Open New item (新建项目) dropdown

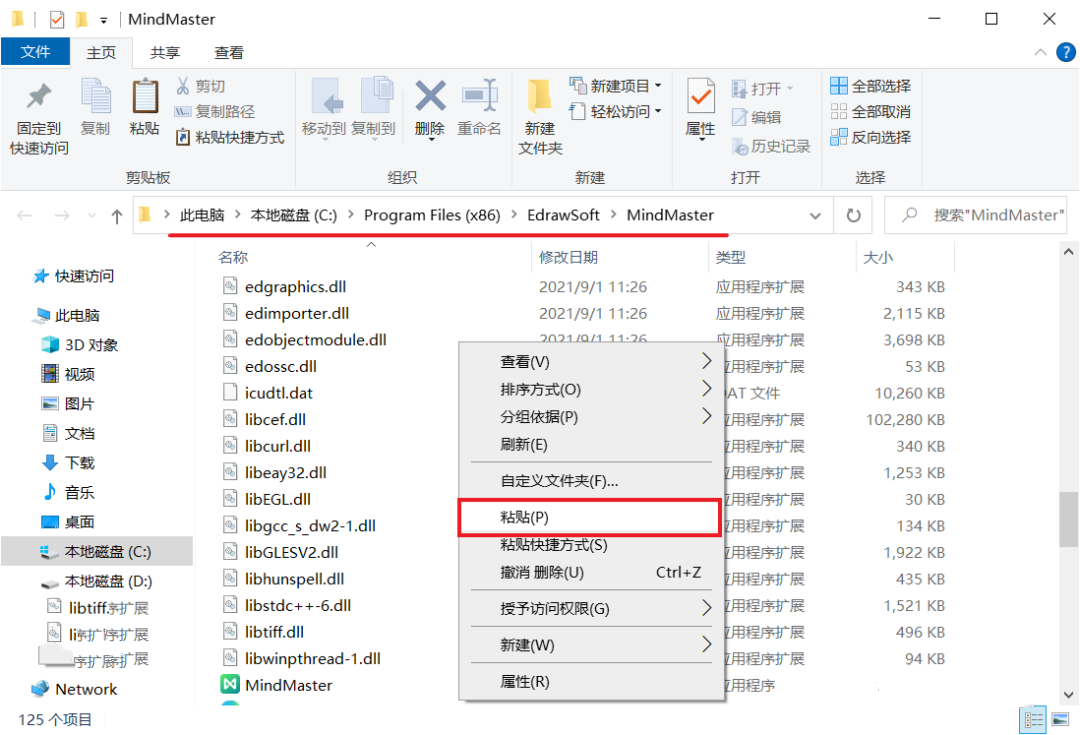[x=615, y=86]
